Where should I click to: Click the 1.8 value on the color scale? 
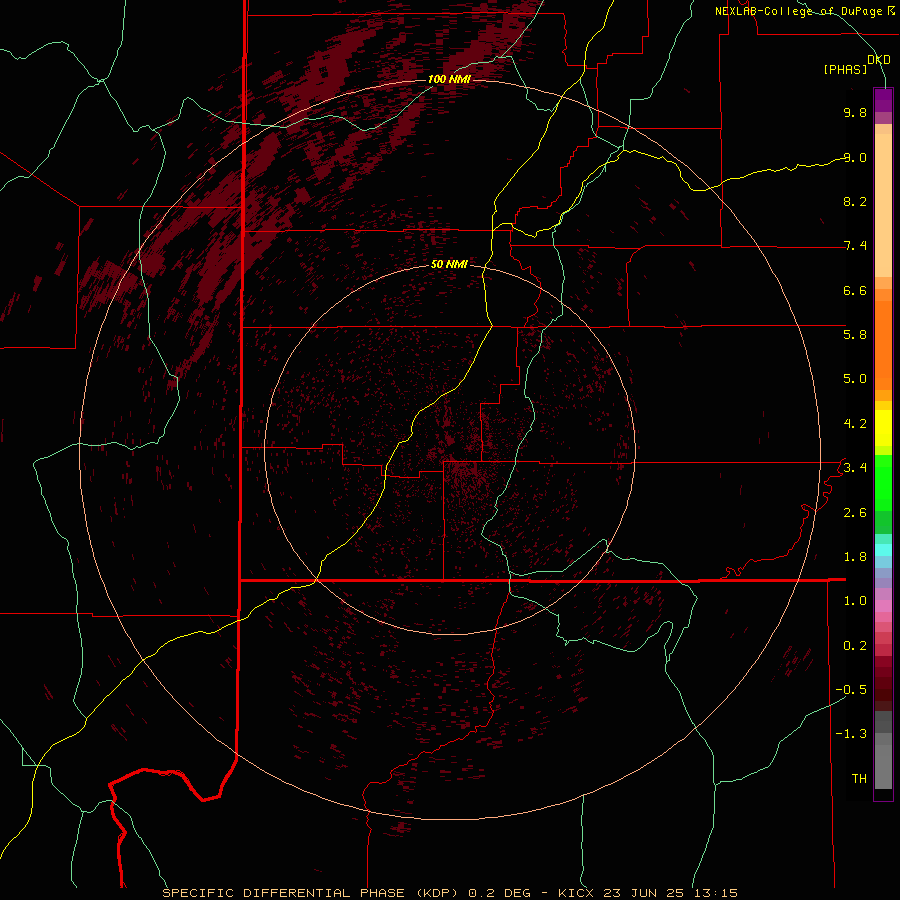coord(855,556)
